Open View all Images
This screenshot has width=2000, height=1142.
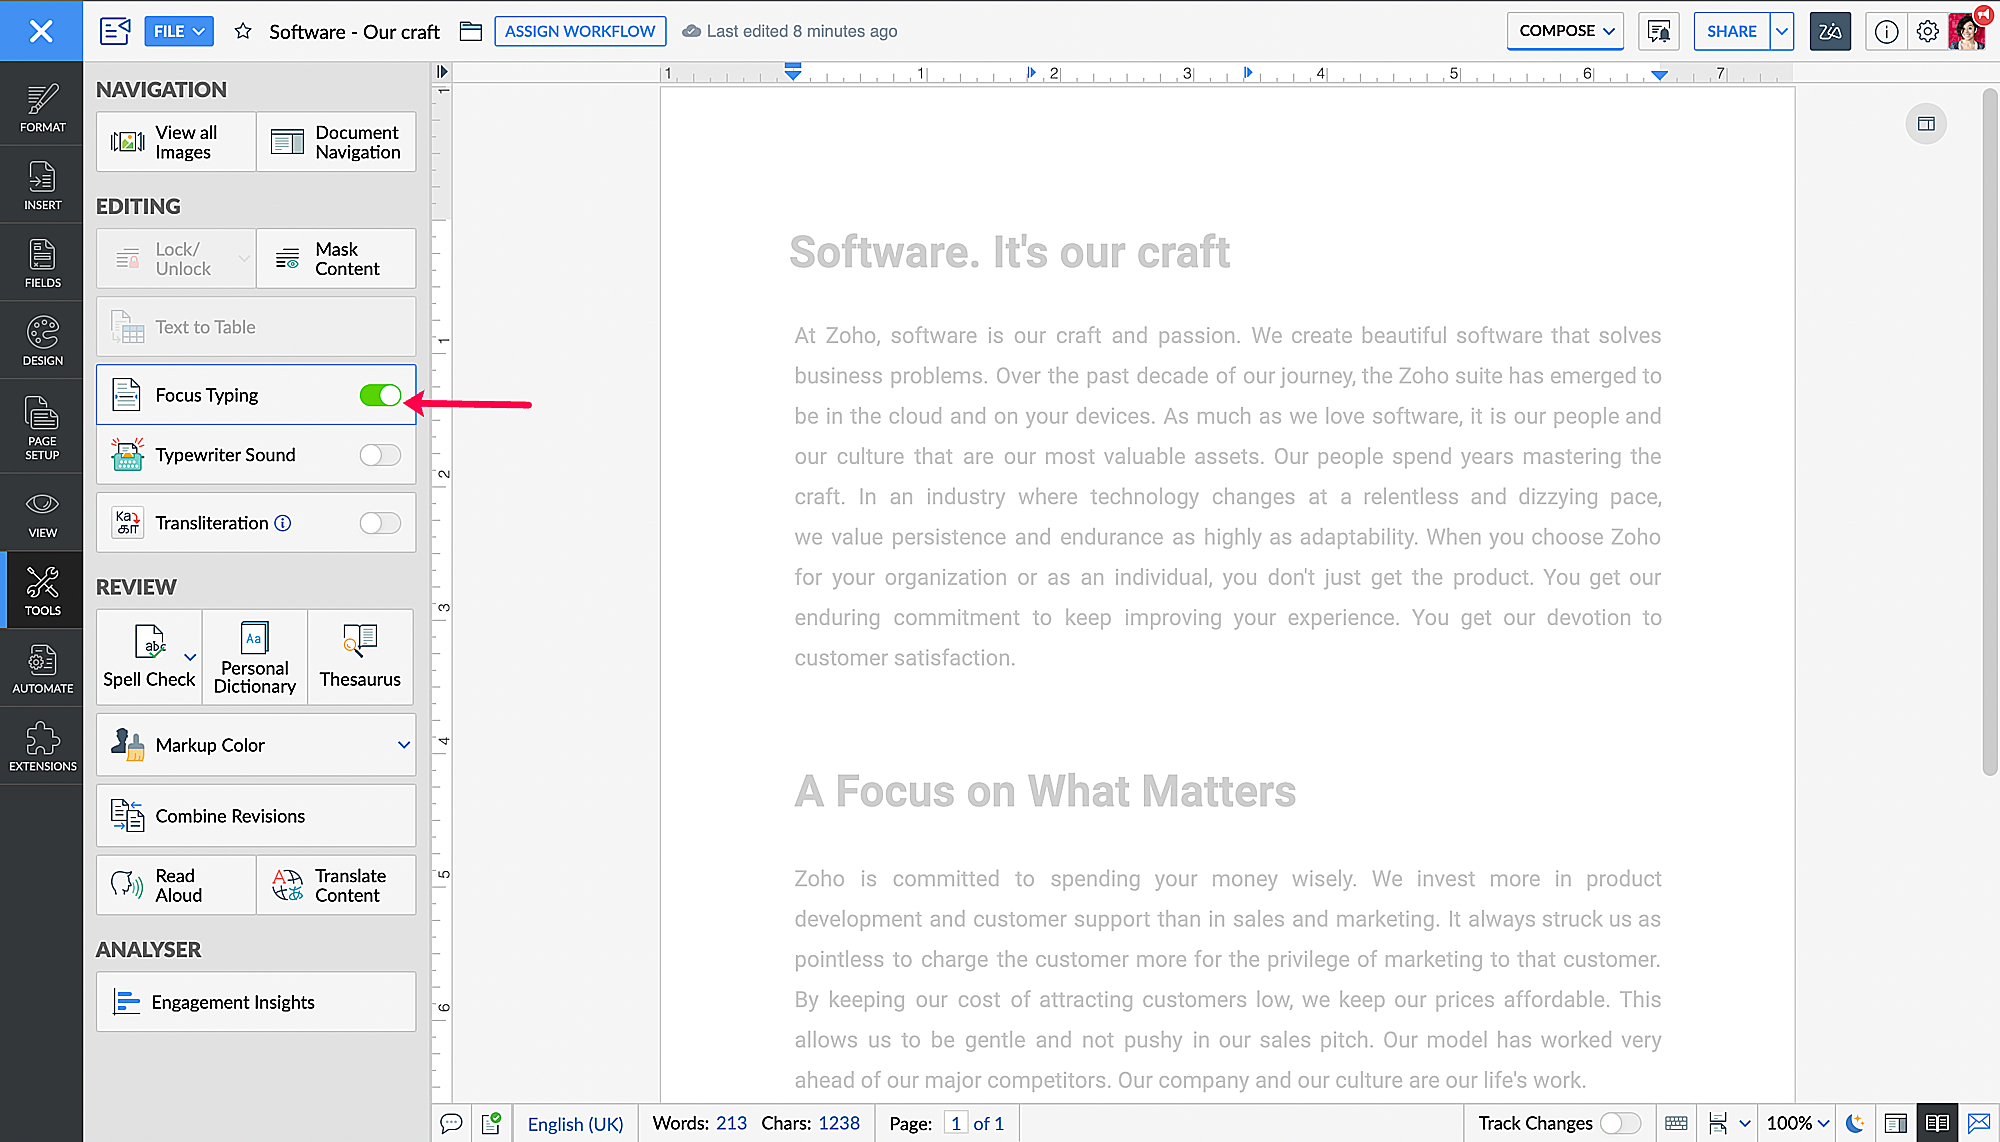[176, 142]
